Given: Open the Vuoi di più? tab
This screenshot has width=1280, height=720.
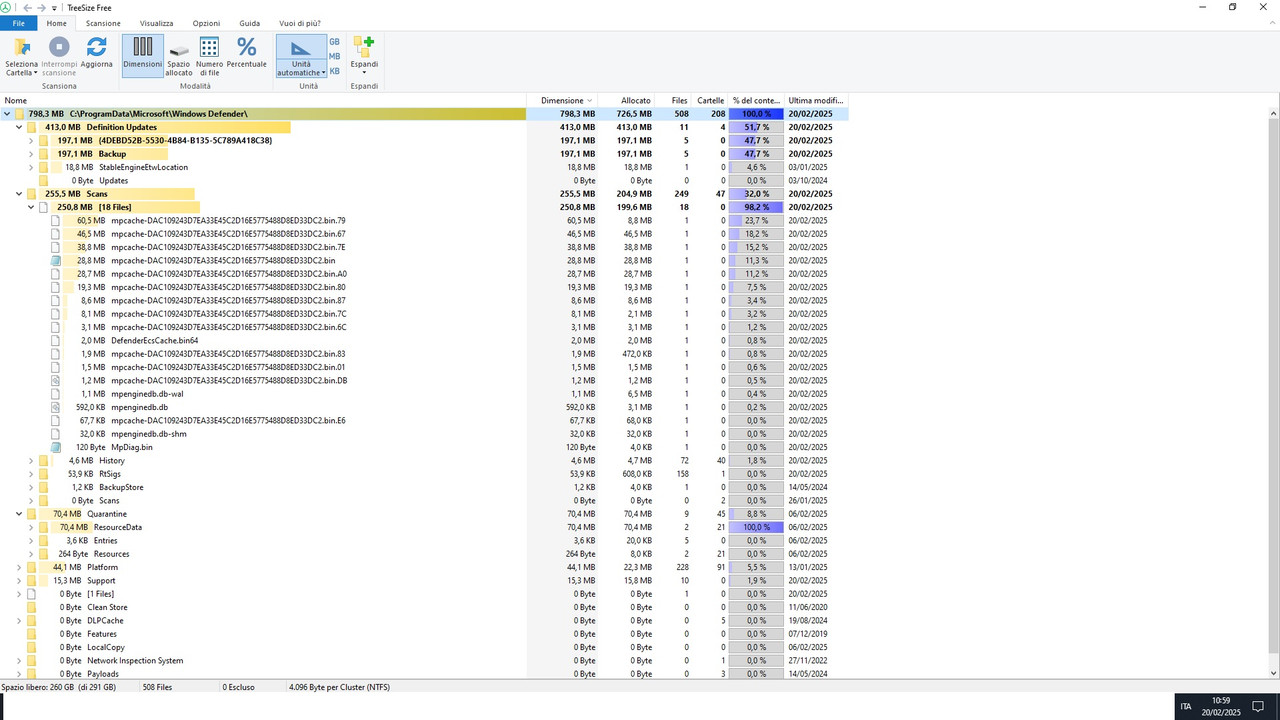Looking at the screenshot, I should pos(300,23).
